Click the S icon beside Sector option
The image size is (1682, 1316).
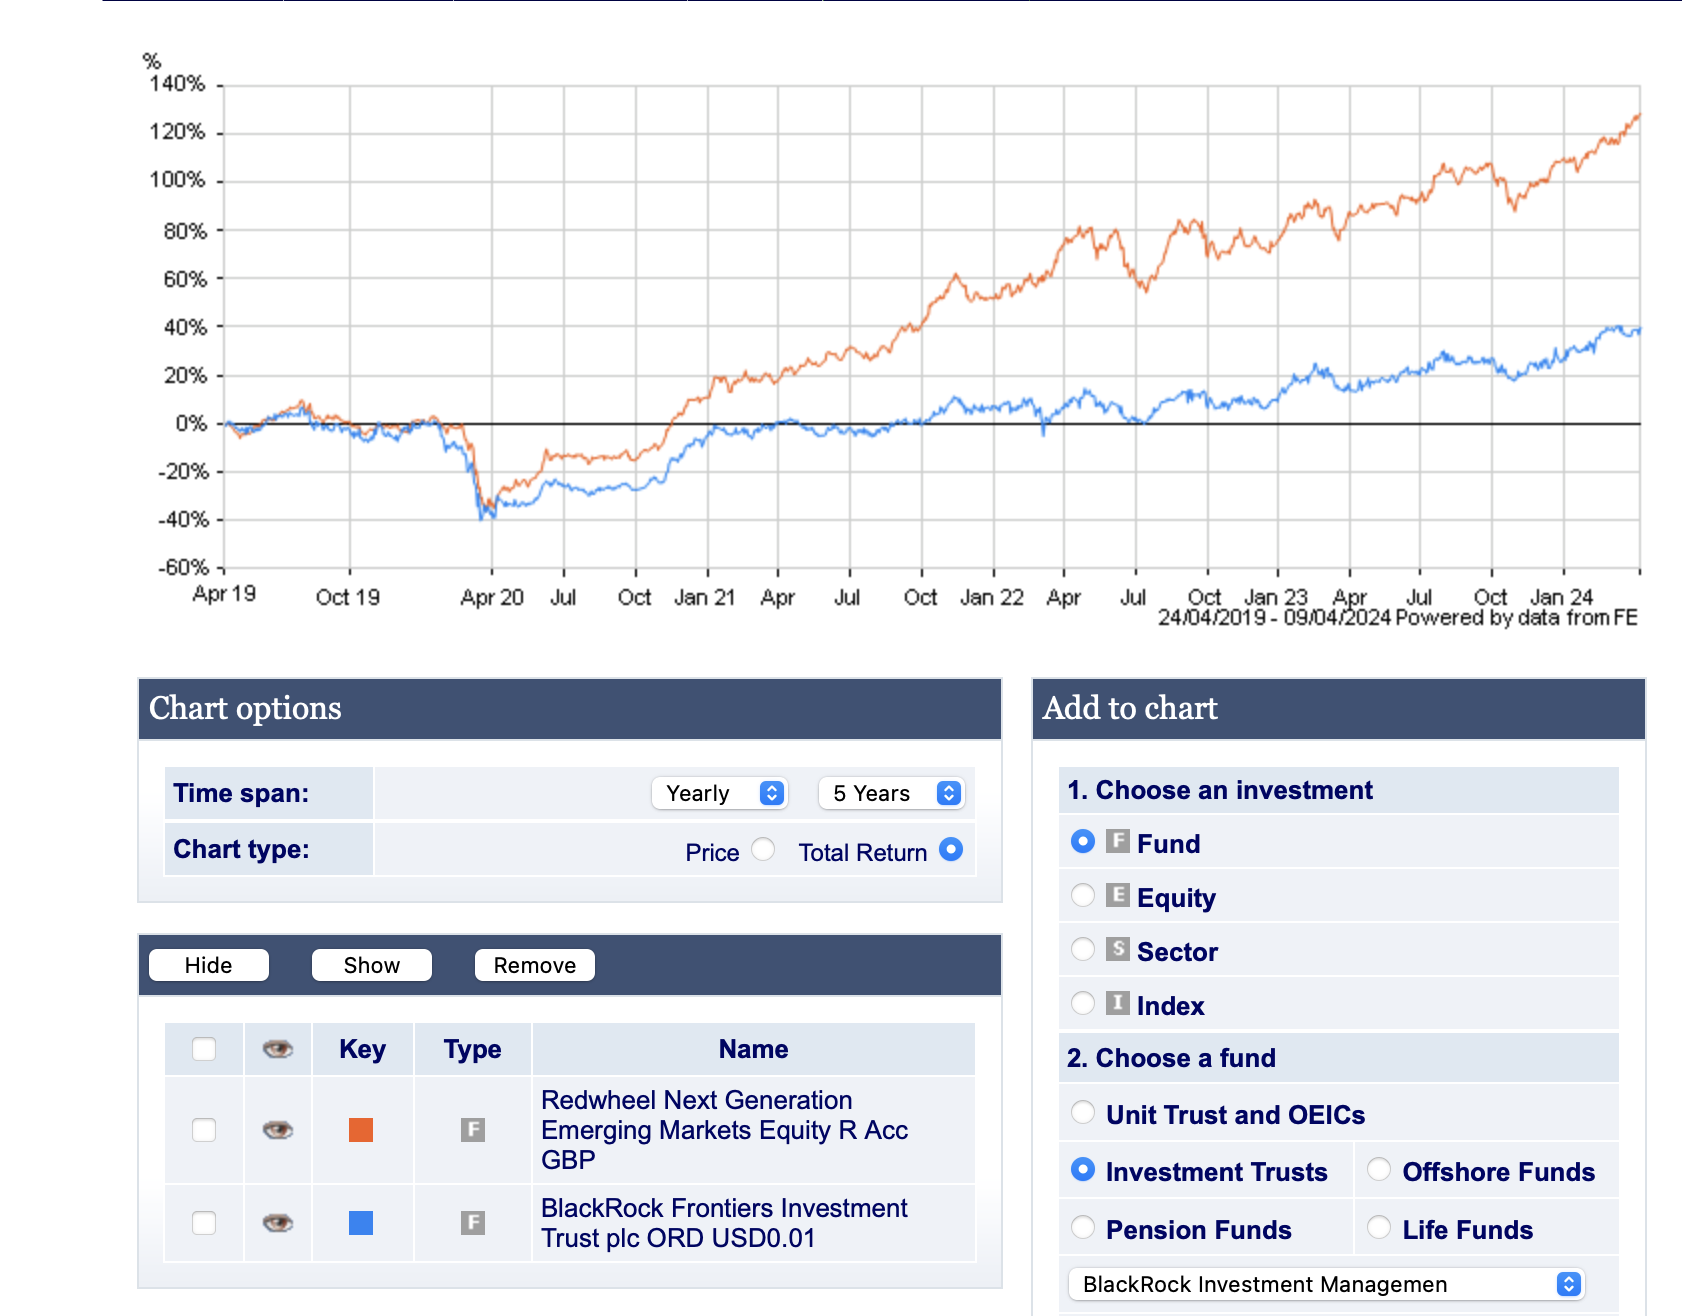[x=1118, y=949]
